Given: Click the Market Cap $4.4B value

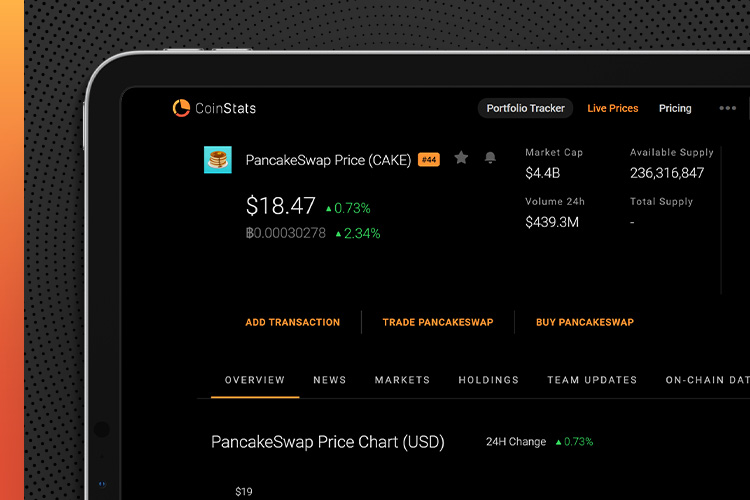Looking at the screenshot, I should coord(542,173).
